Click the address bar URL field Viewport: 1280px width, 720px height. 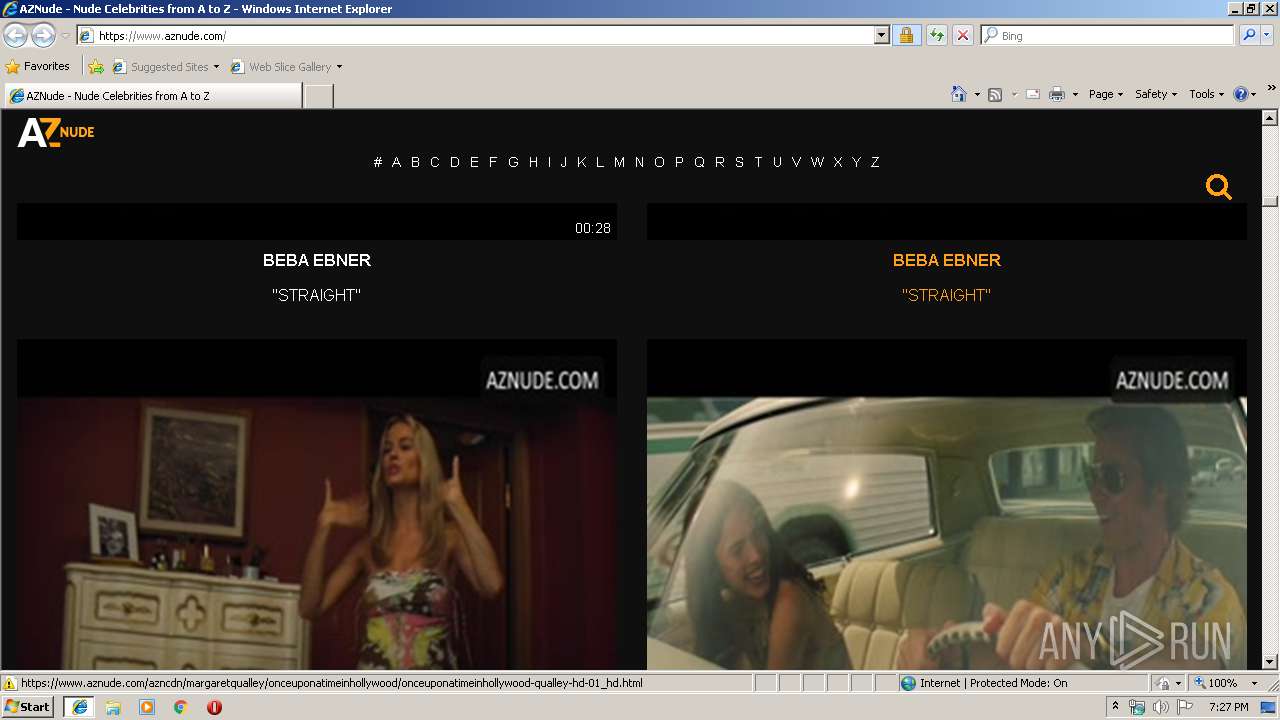476,36
